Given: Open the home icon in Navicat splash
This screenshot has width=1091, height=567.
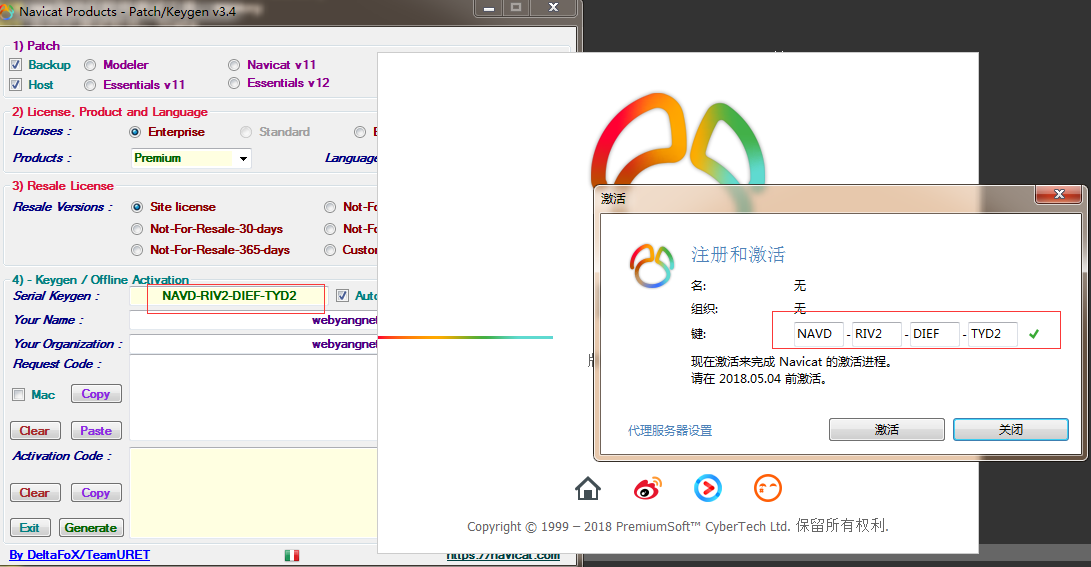Looking at the screenshot, I should tap(587, 488).
